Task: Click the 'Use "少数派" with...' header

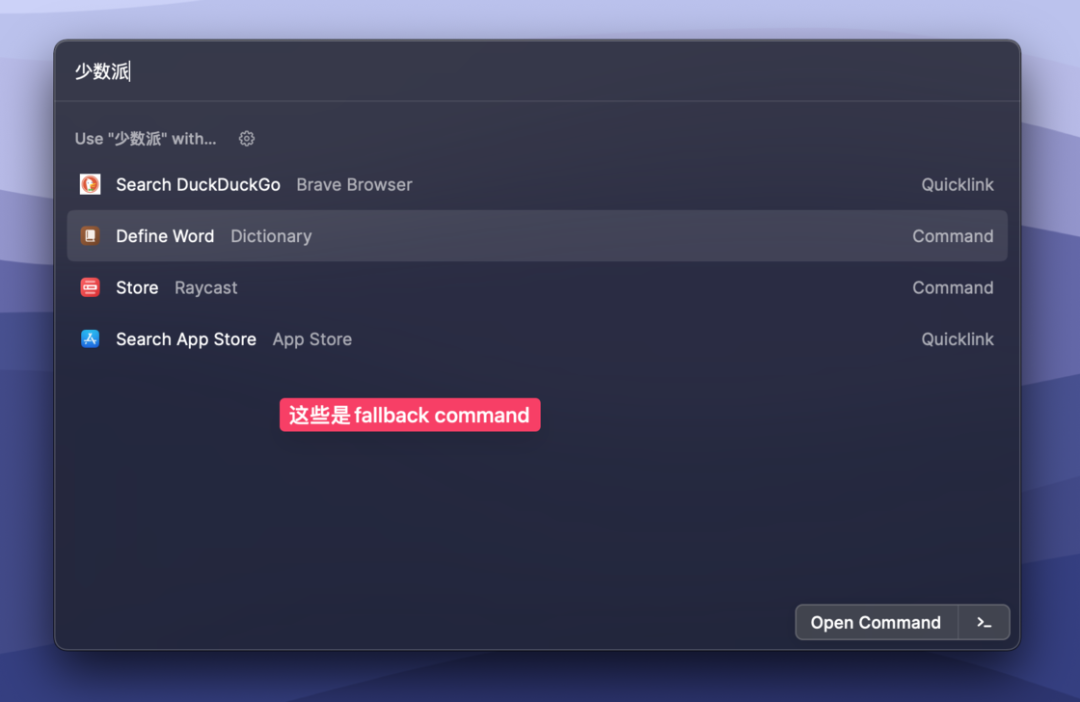Action: point(145,138)
